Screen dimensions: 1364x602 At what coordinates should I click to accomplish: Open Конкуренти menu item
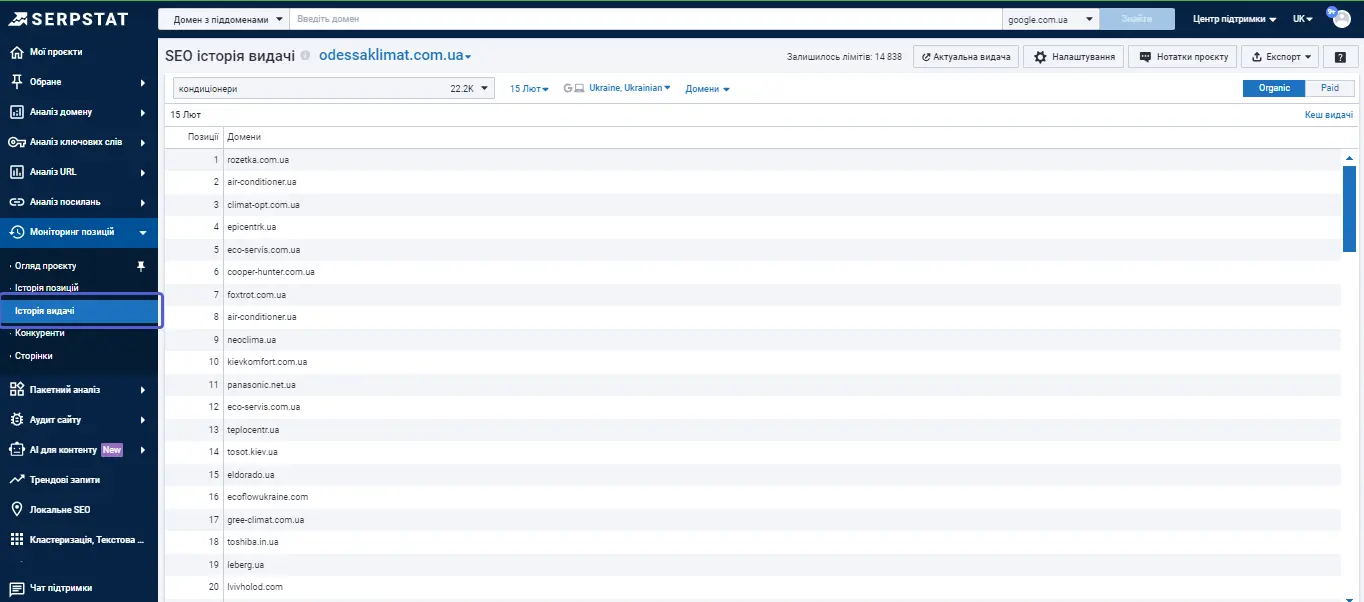40,333
